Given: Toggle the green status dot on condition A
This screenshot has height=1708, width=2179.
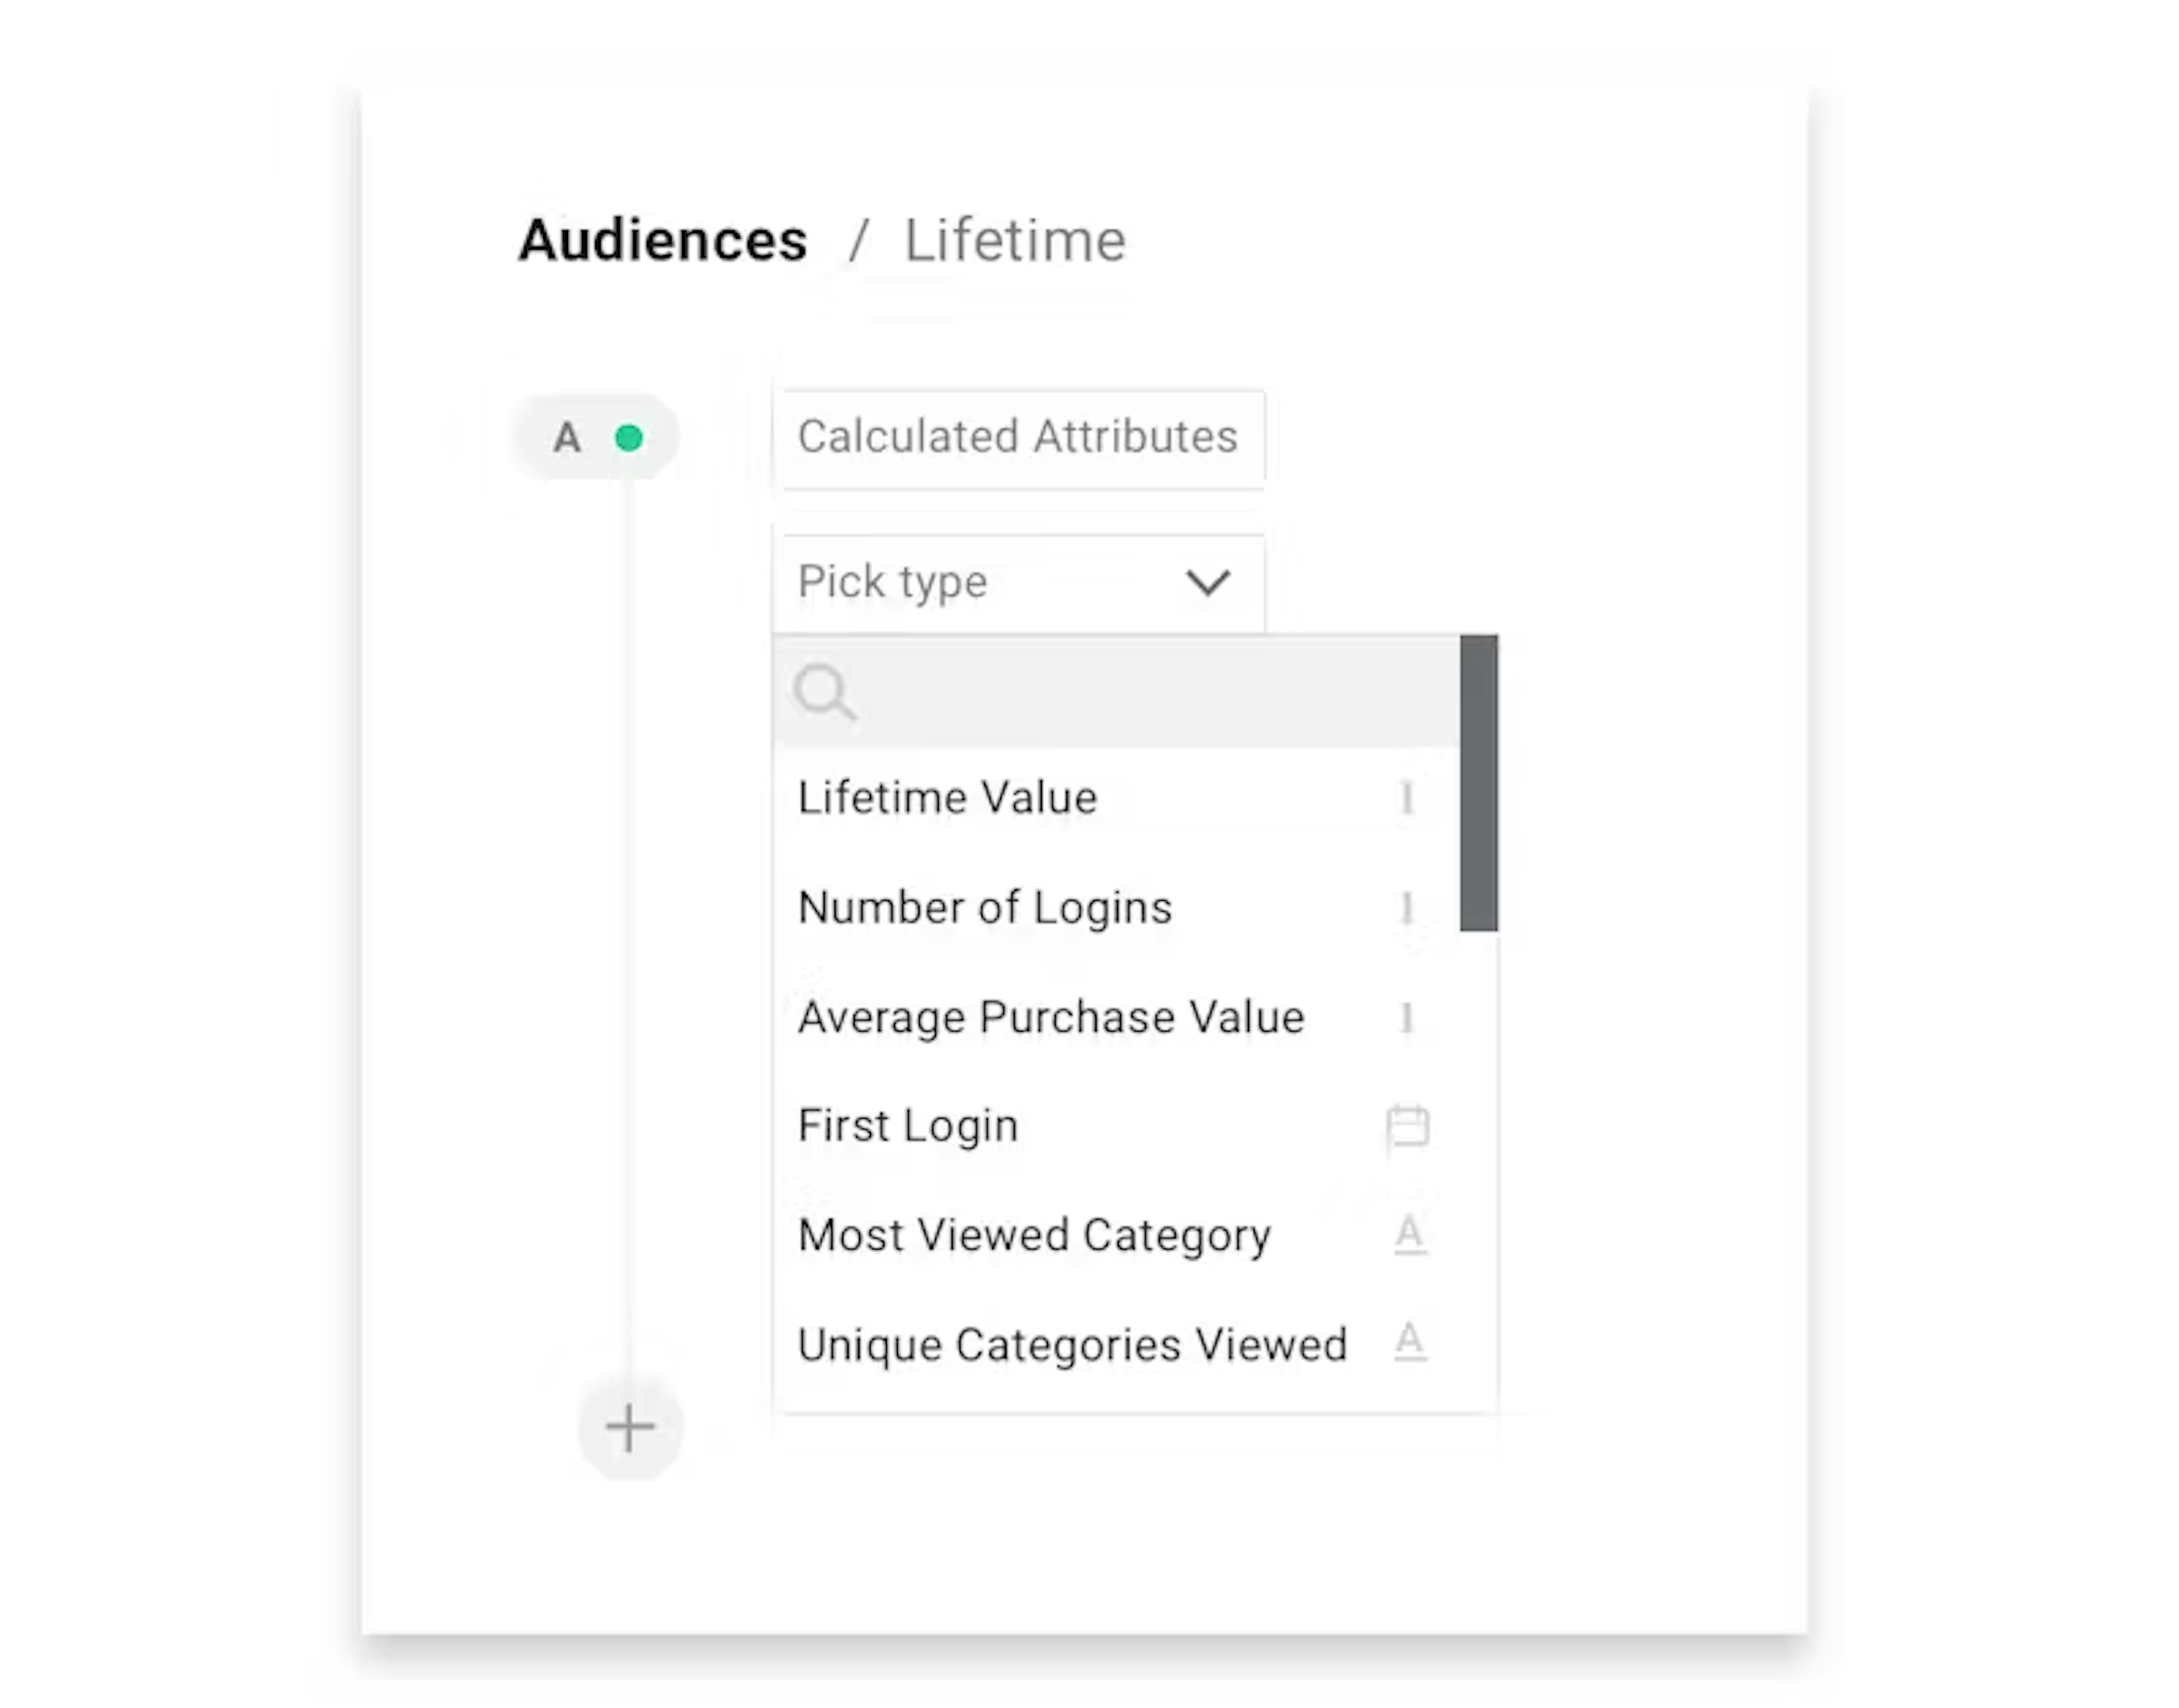Looking at the screenshot, I should coord(630,436).
